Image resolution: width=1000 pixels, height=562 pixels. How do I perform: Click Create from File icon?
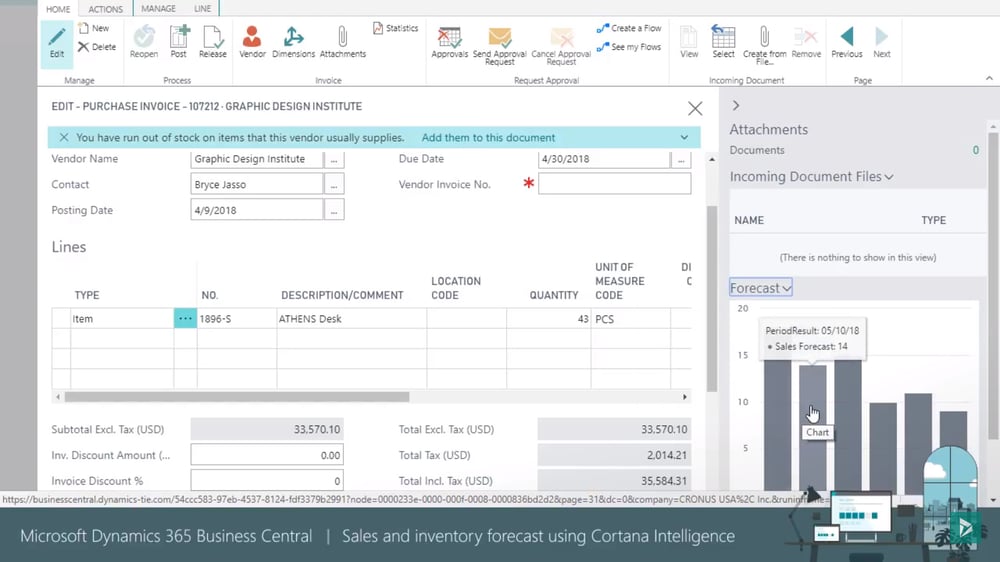click(x=764, y=36)
